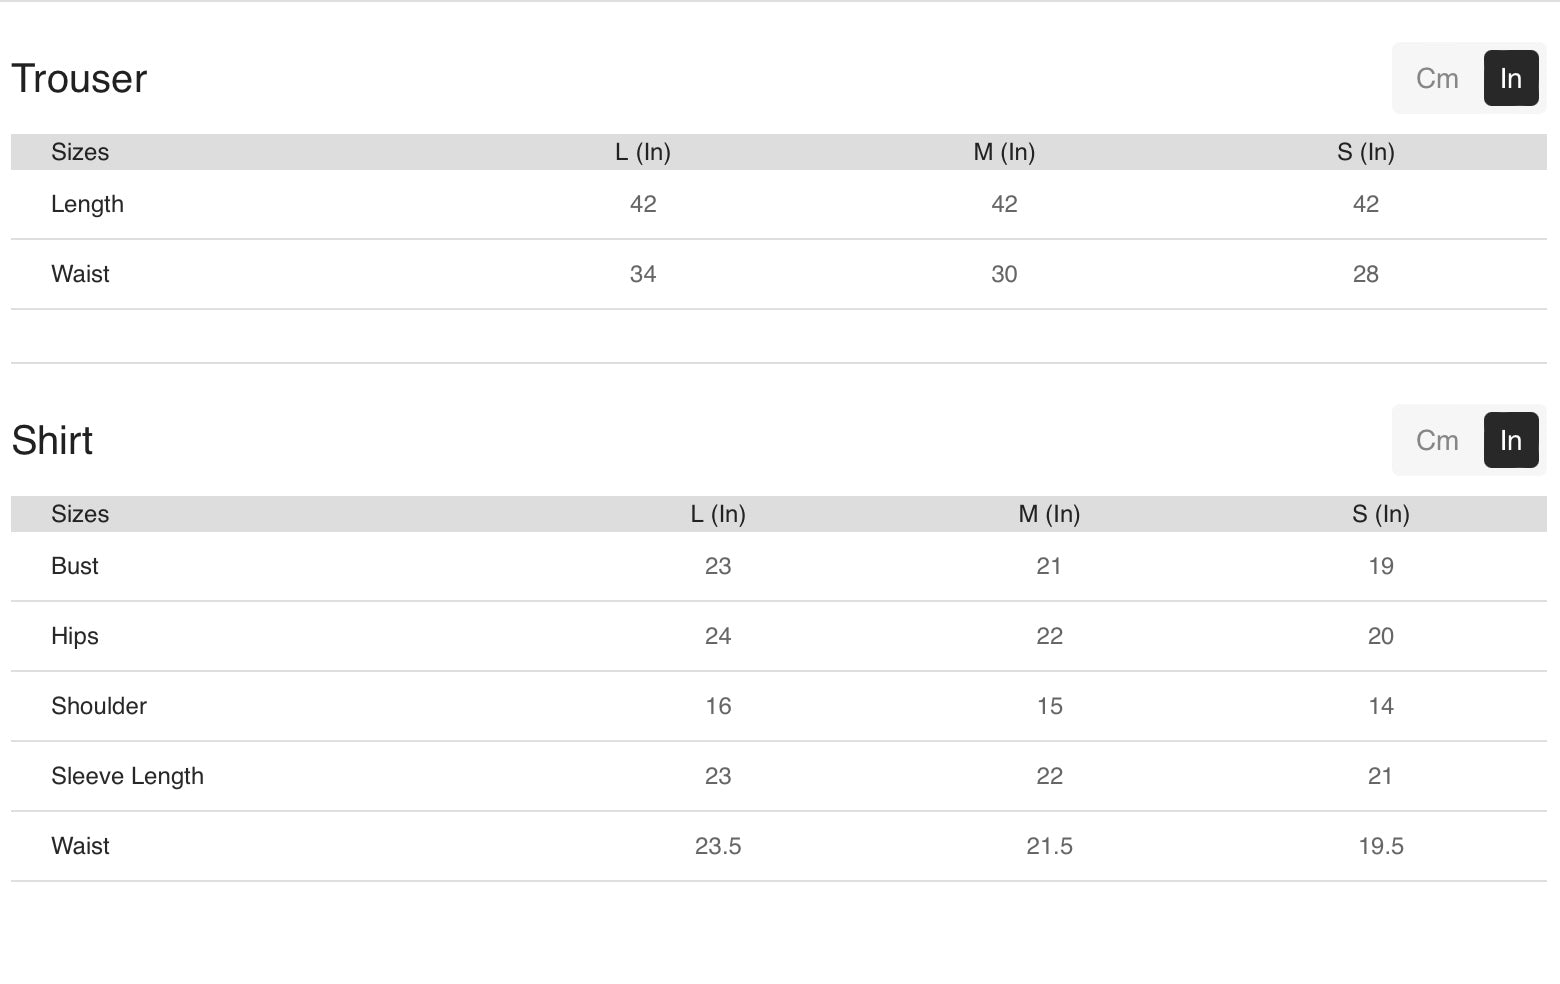
Task: Select the Sleeve Length row label
Action: tap(127, 776)
